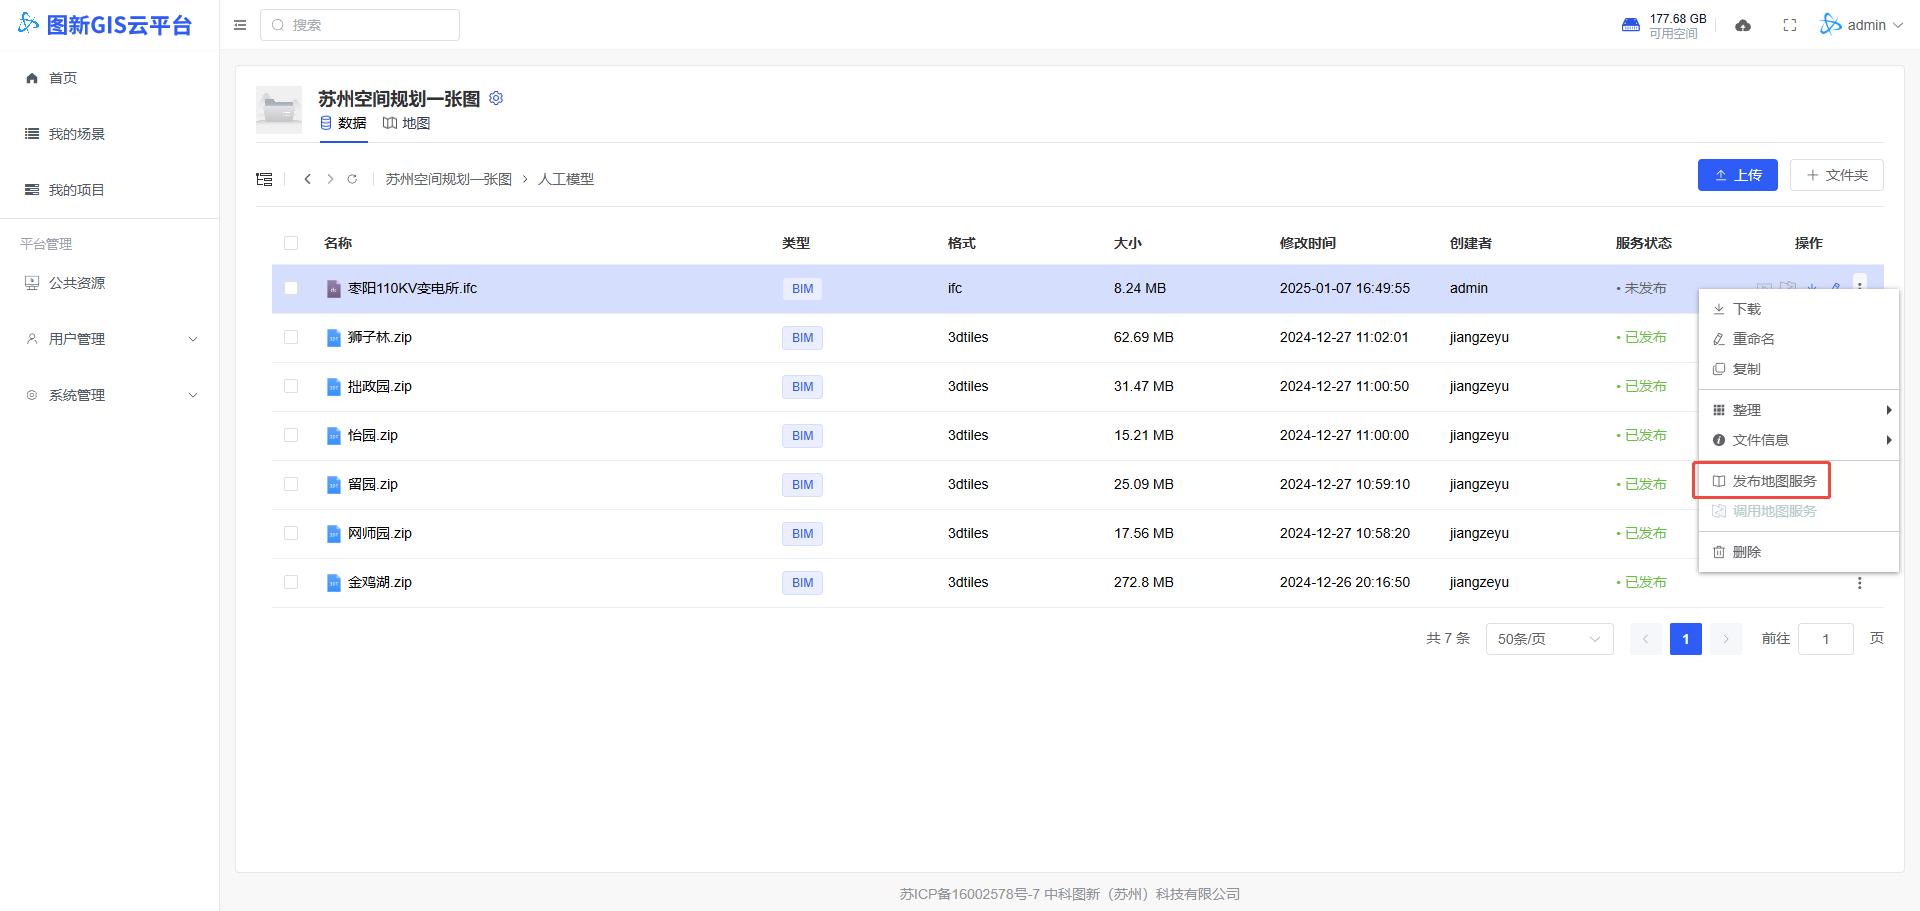Click the 文件夹 new folder button
Viewport: 1920px width, 911px height.
(x=1836, y=175)
